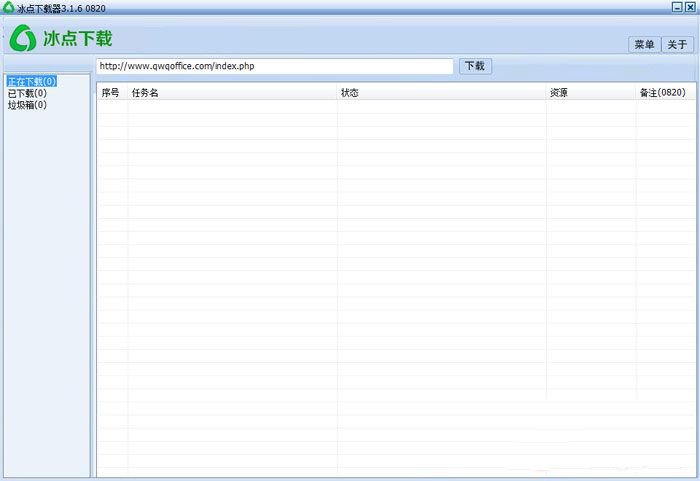The width and height of the screenshot is (700, 481).
Task: Open the 关于 about button
Action: pos(677,44)
